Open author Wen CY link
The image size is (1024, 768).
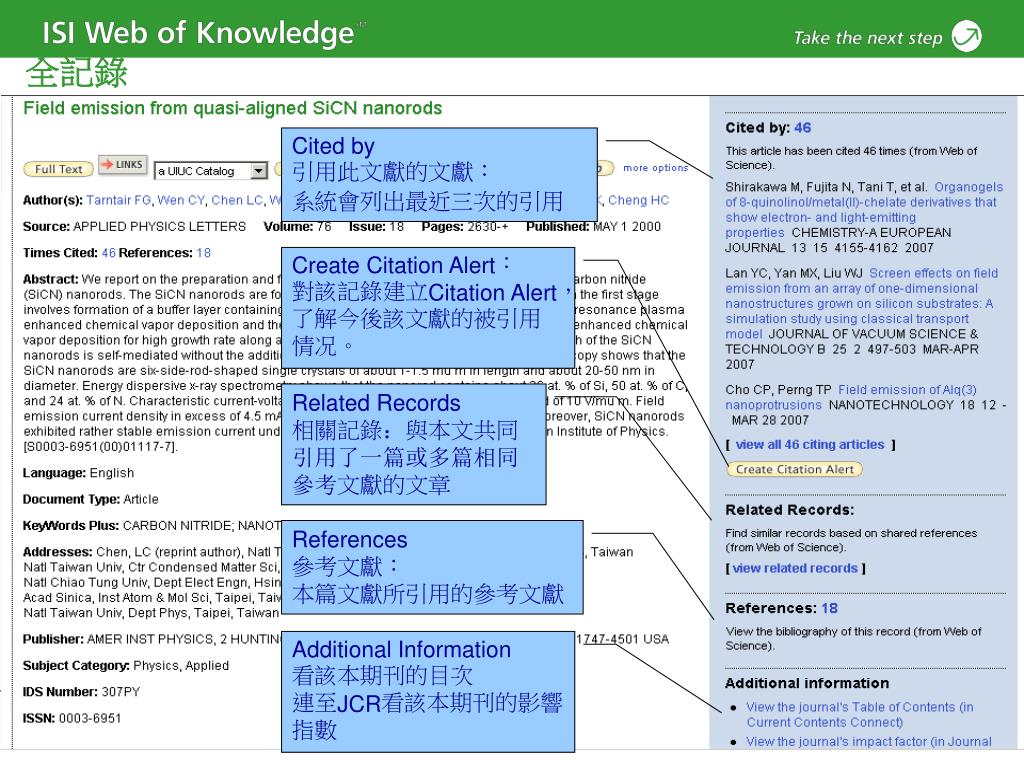pos(181,200)
